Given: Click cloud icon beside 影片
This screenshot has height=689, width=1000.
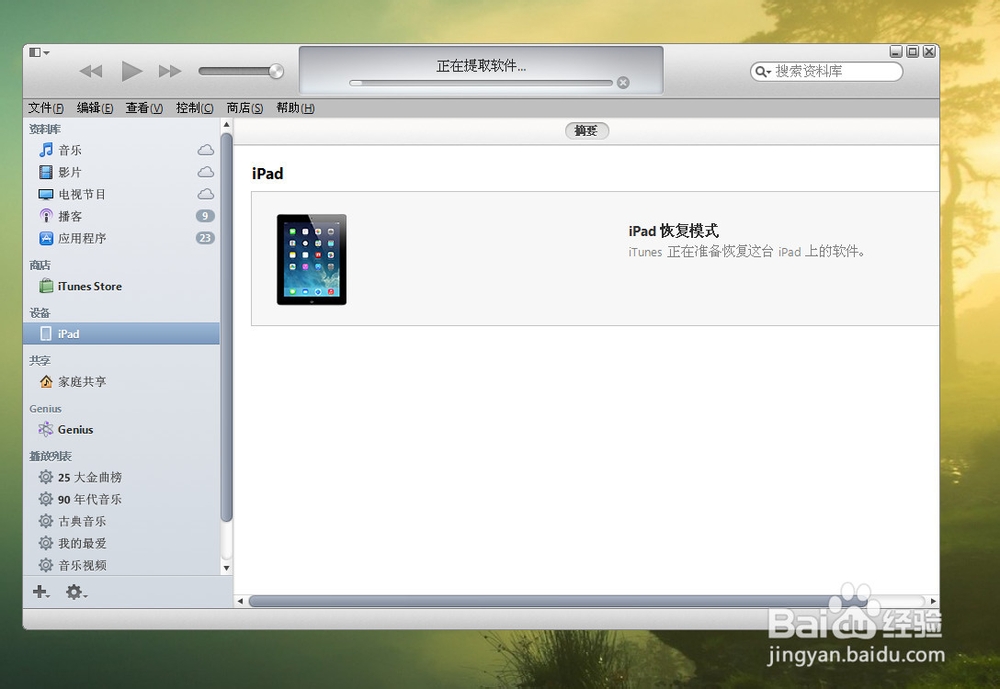Looking at the screenshot, I should [205, 172].
